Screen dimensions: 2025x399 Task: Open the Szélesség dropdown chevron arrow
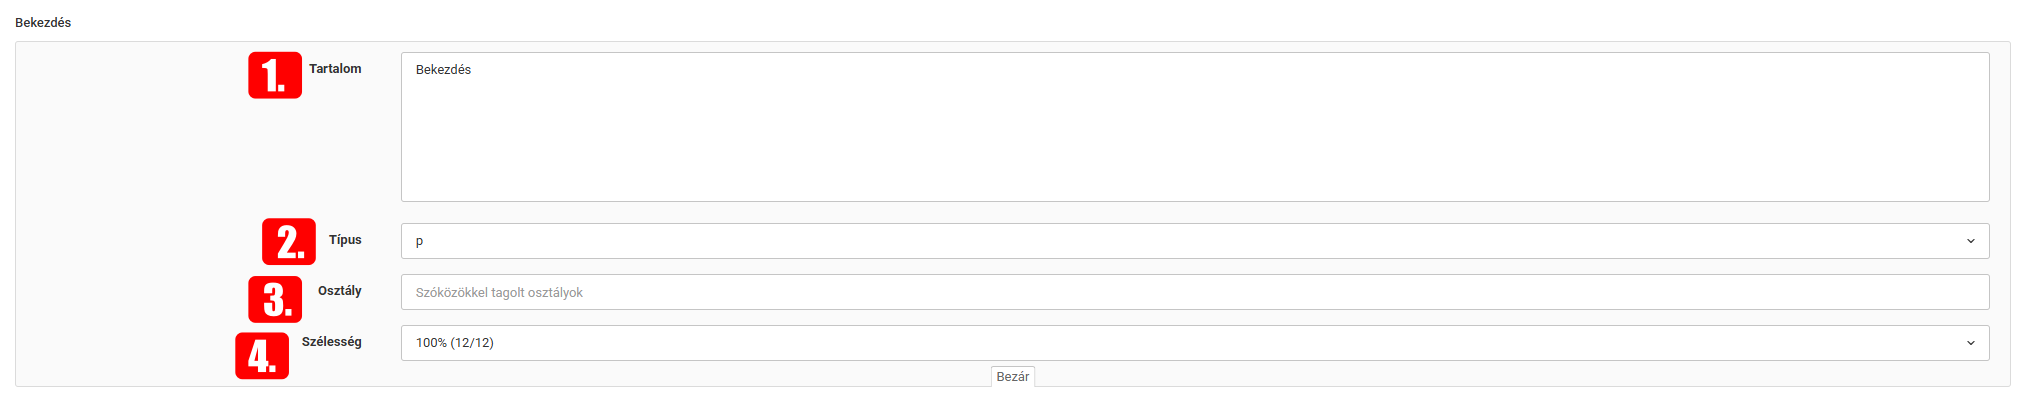click(x=1970, y=343)
